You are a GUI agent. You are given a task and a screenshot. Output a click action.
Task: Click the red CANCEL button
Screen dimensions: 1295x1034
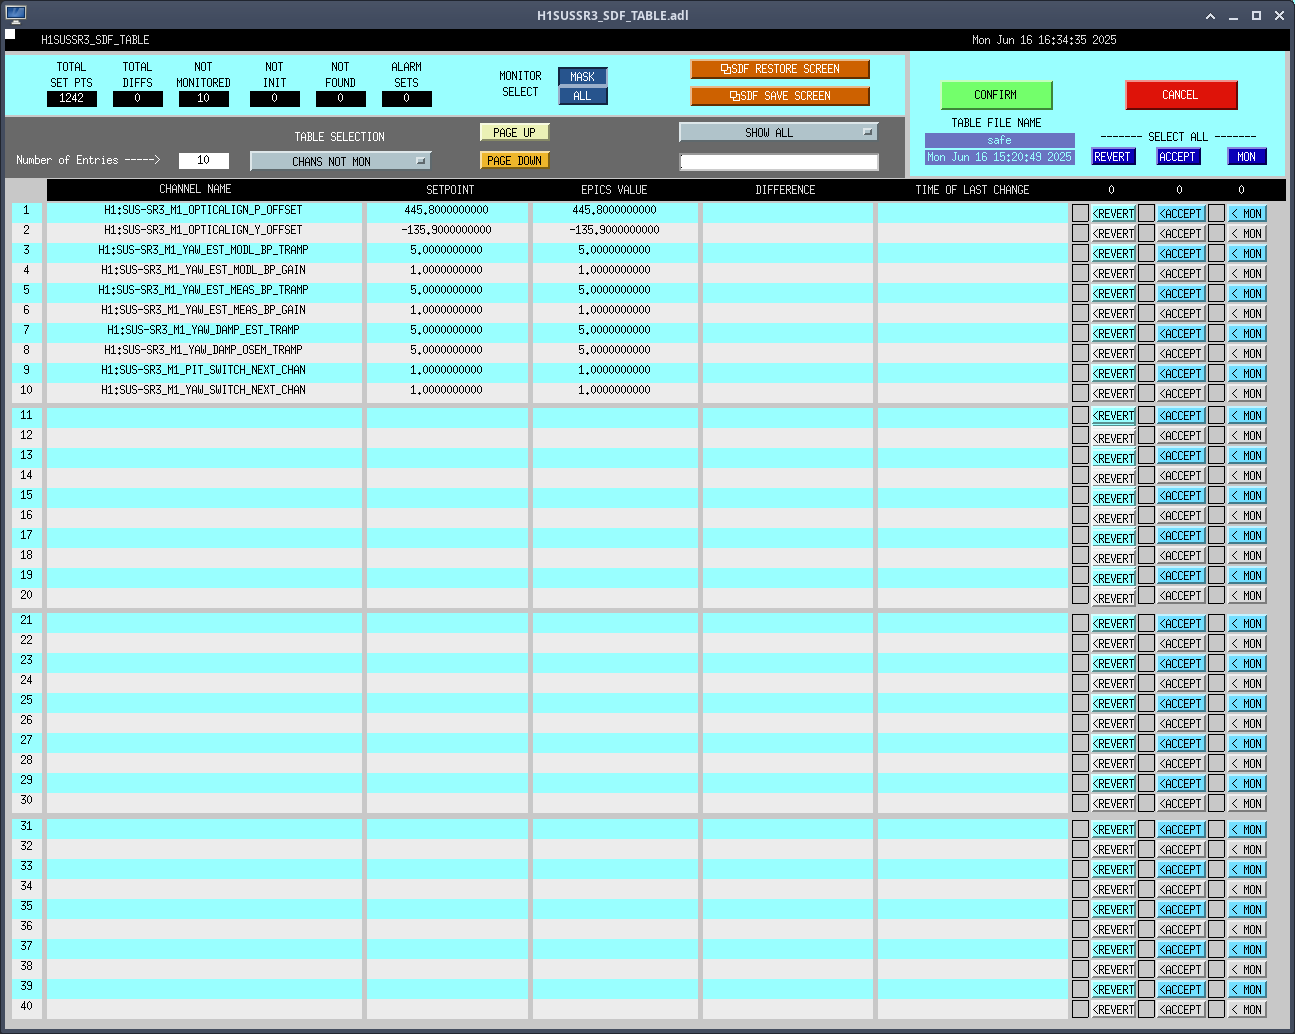click(x=1181, y=95)
